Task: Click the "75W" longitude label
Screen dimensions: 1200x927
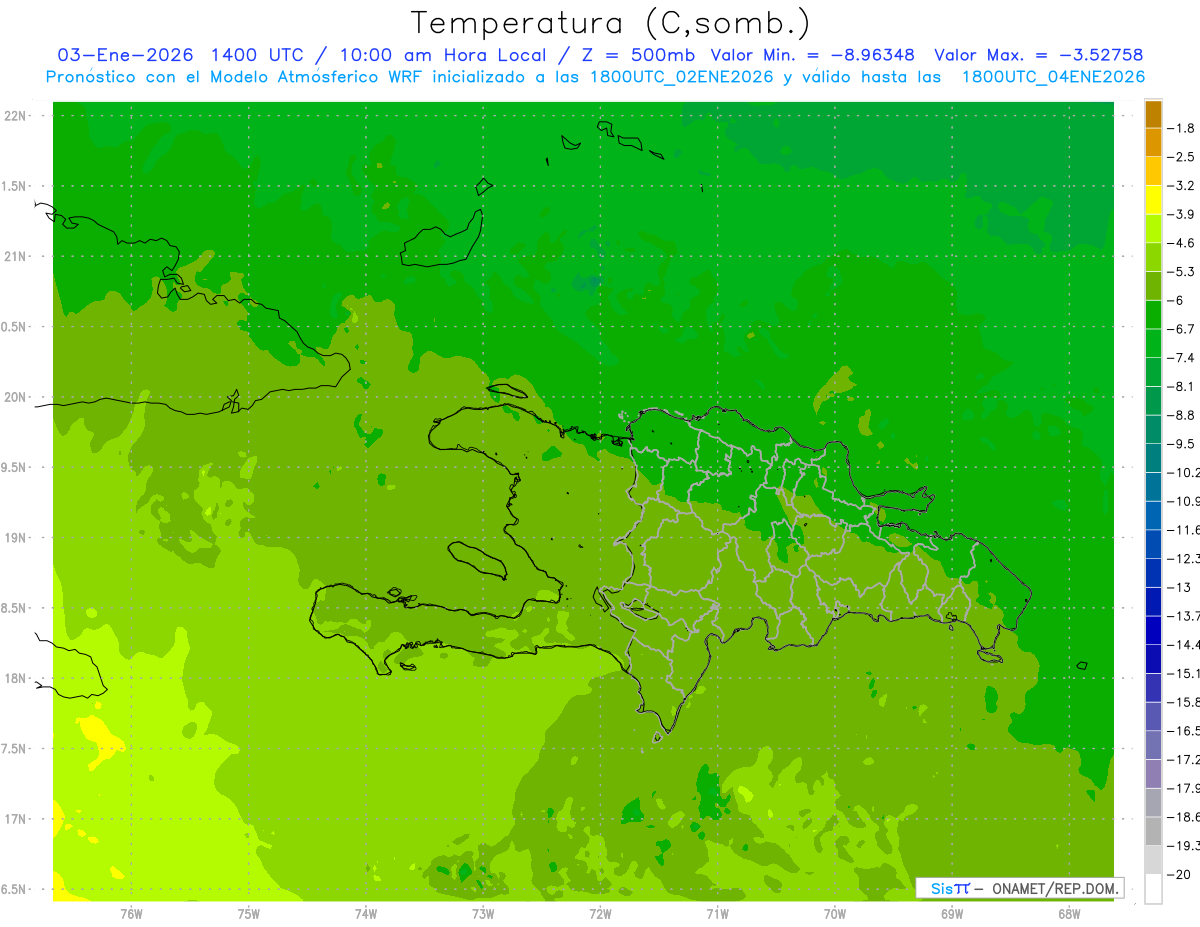Action: coord(249,913)
